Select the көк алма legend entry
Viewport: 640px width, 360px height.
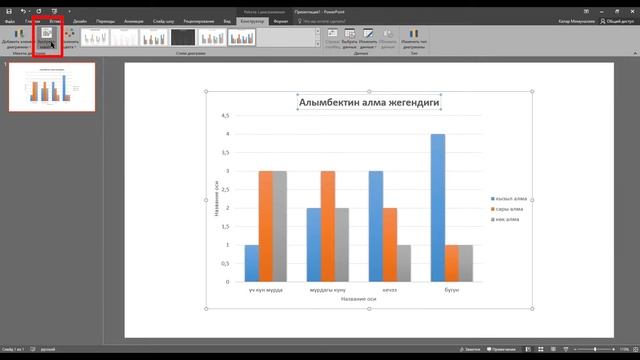[505, 219]
